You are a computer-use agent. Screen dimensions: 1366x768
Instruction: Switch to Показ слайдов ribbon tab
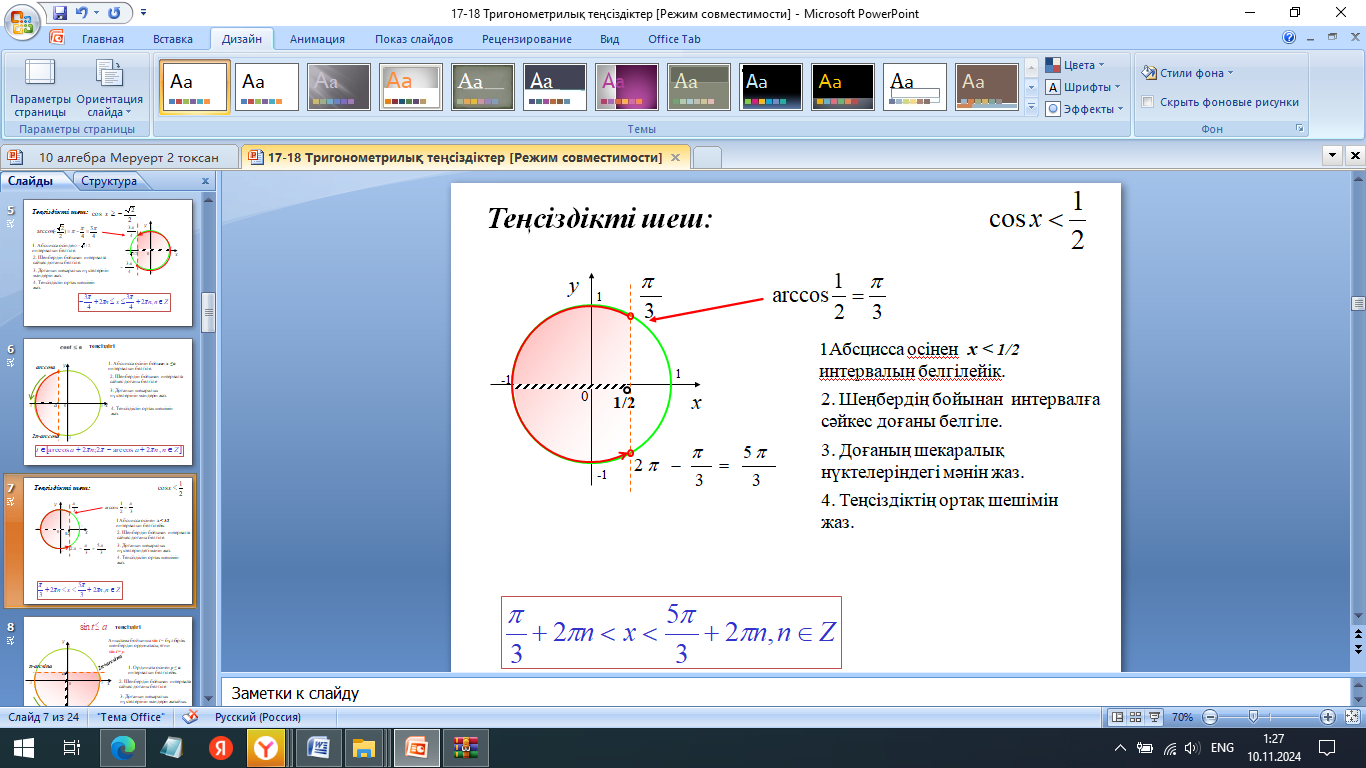click(x=414, y=39)
